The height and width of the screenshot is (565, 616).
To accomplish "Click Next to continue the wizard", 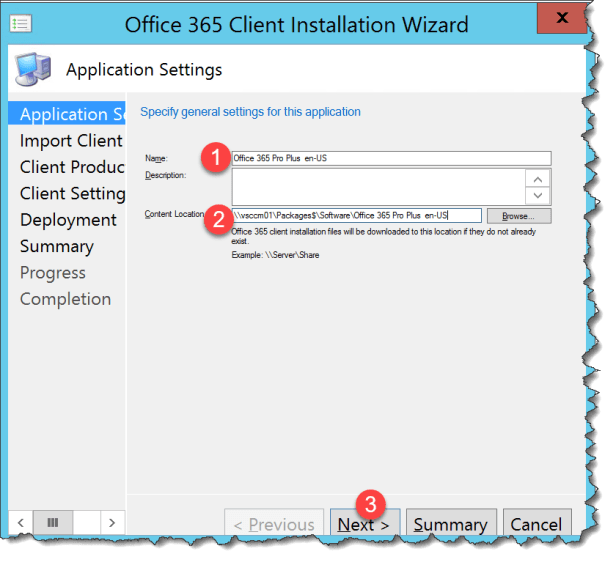I will (x=365, y=524).
